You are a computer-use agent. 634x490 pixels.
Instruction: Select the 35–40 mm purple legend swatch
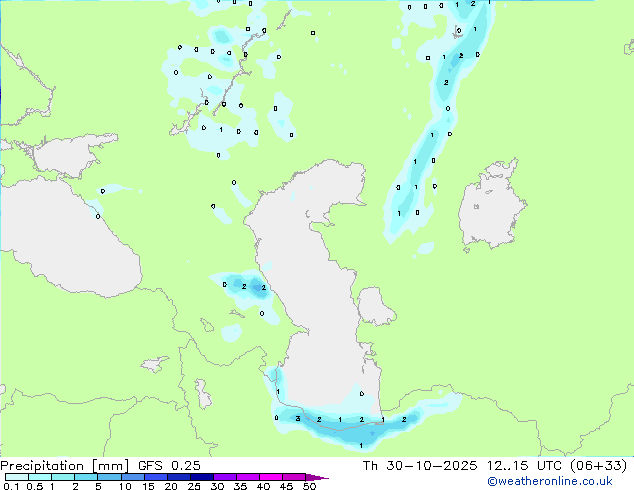point(248,477)
